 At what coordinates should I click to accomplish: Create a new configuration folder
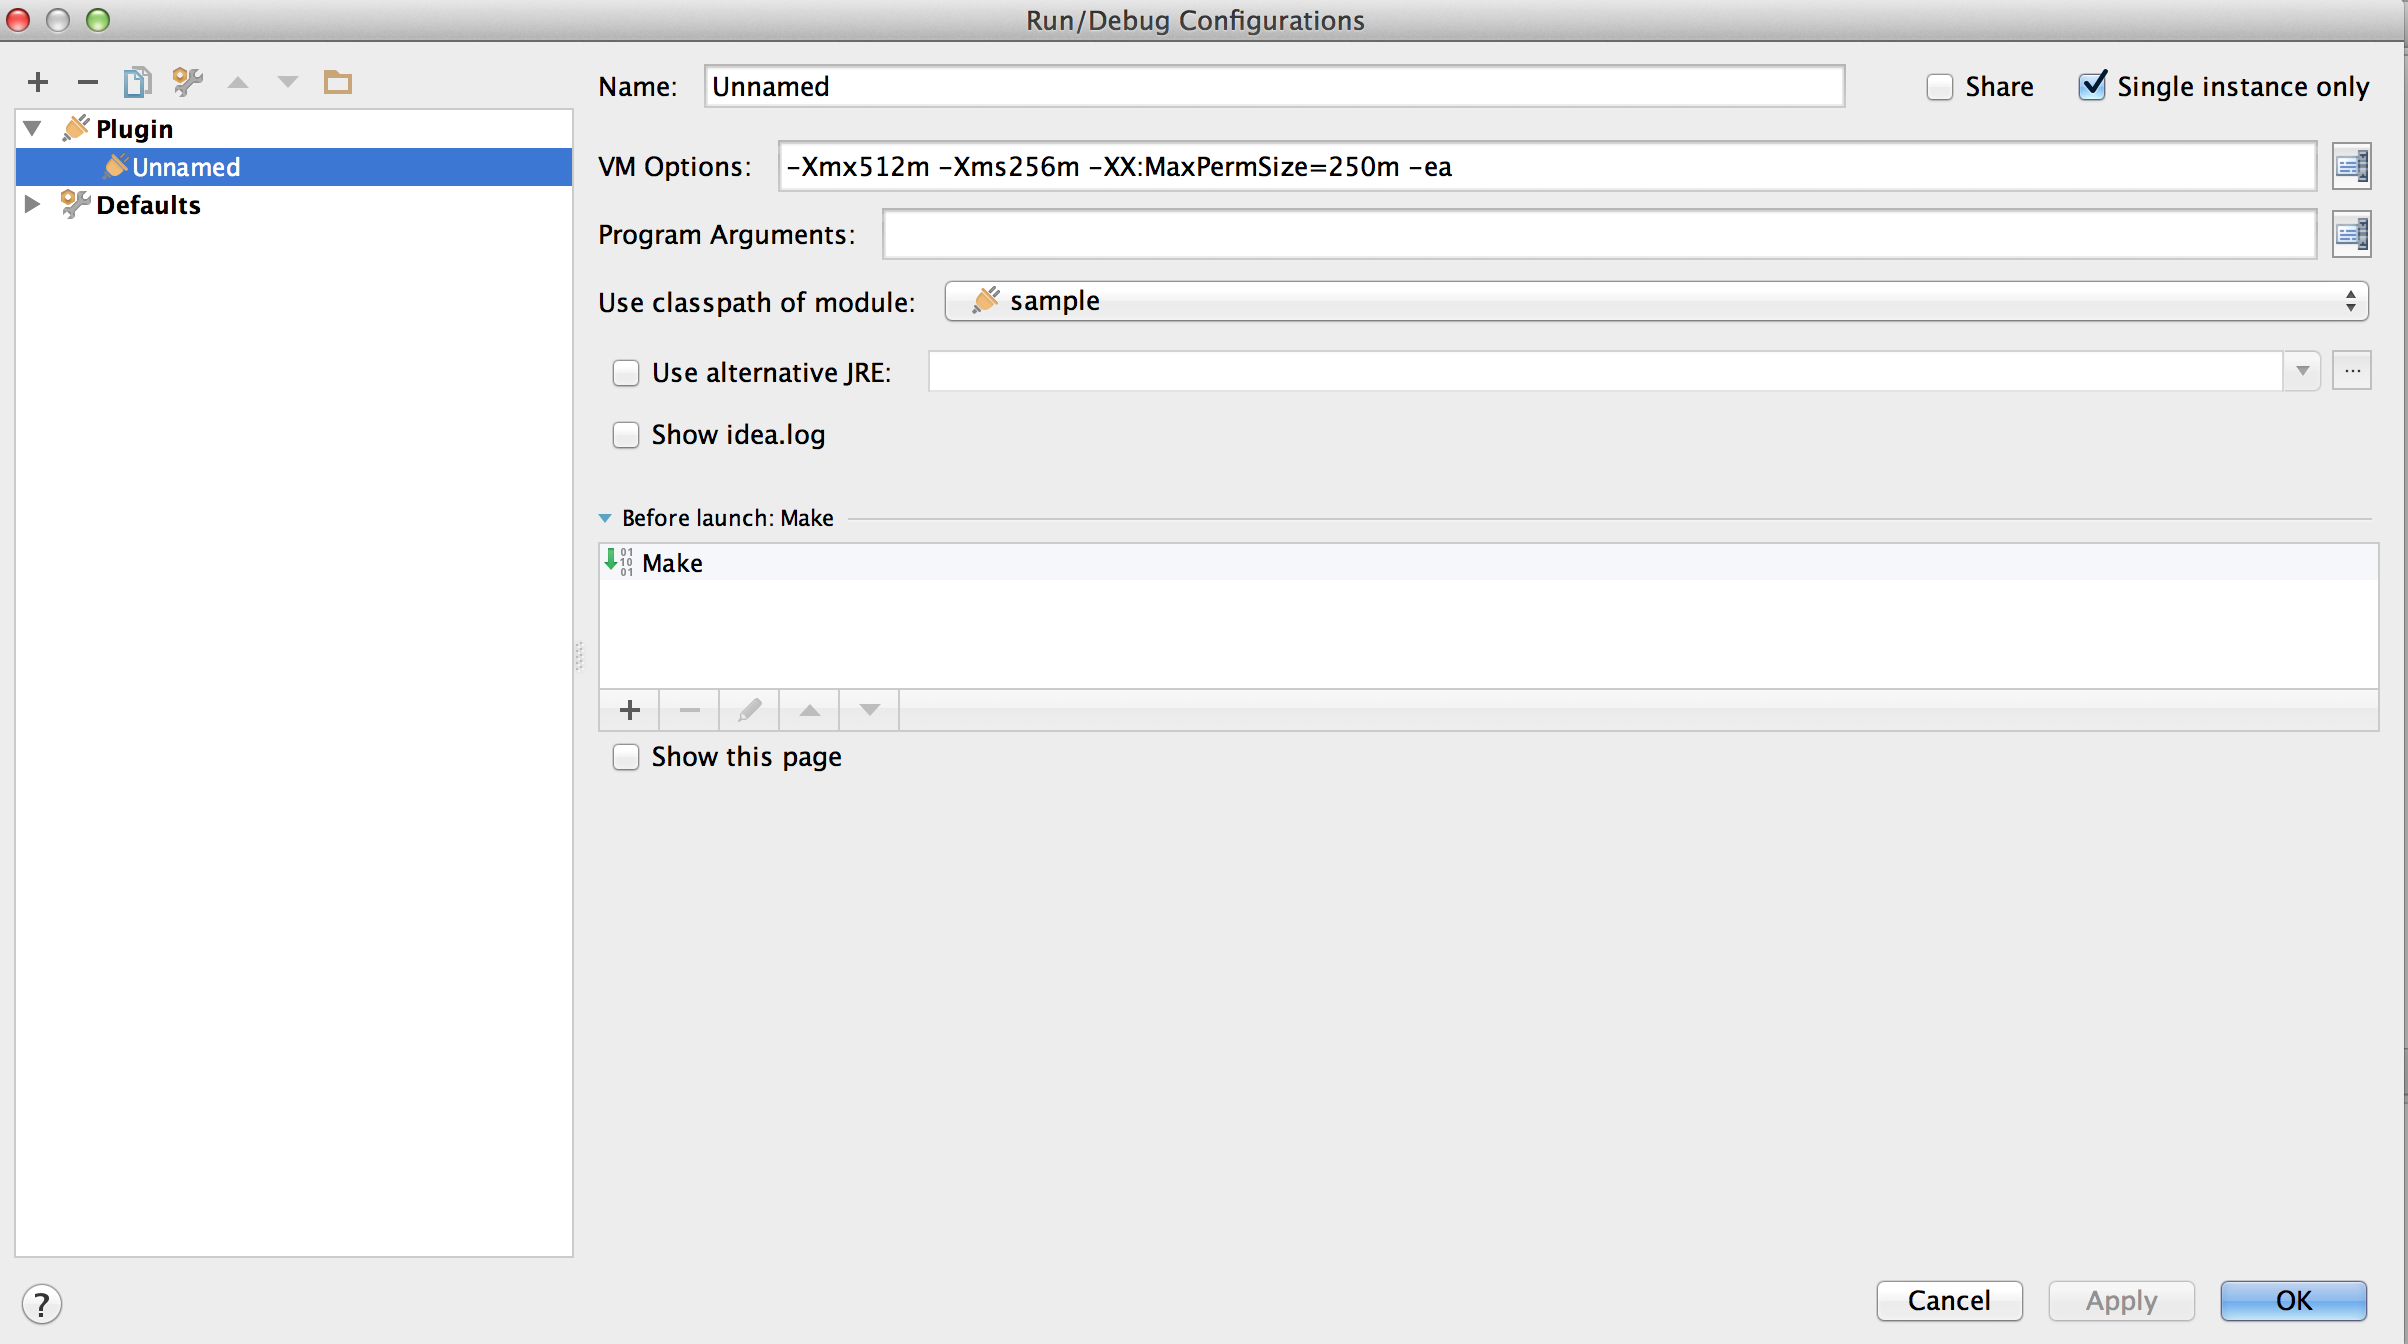338,82
